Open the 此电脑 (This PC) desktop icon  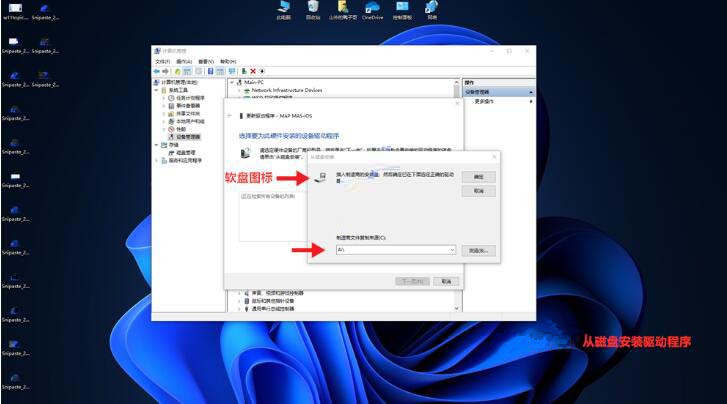click(x=284, y=10)
